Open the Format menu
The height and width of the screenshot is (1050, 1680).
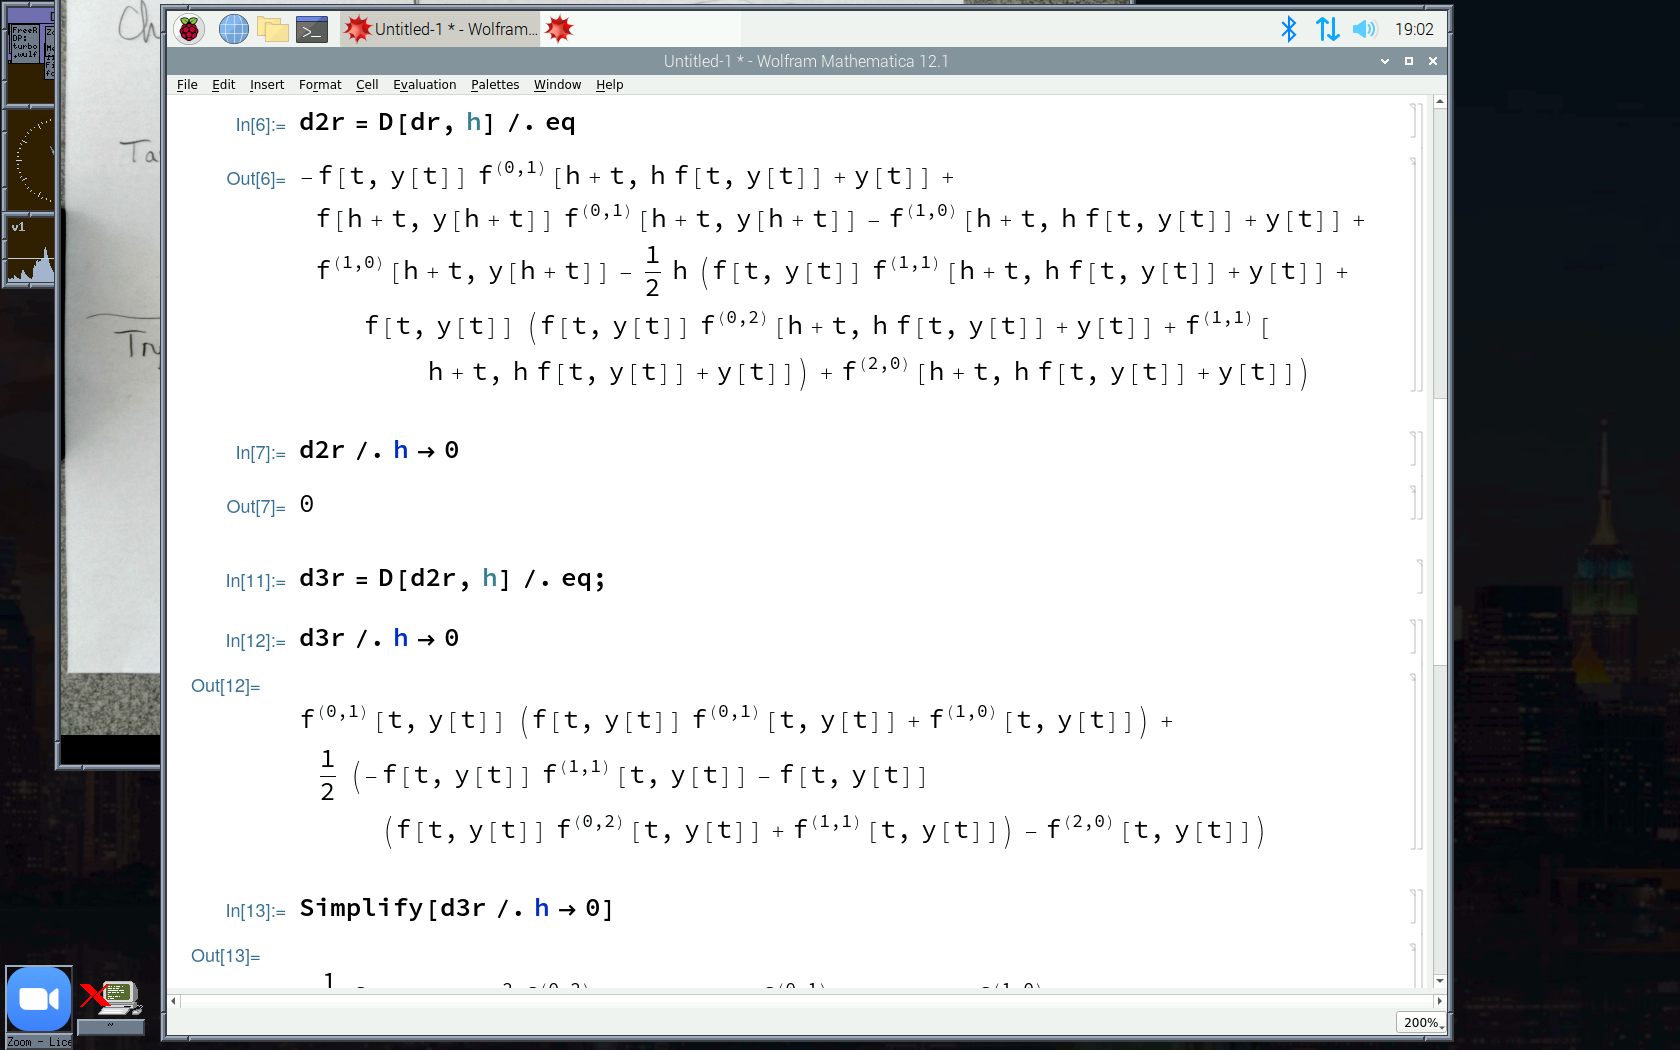tap(320, 85)
